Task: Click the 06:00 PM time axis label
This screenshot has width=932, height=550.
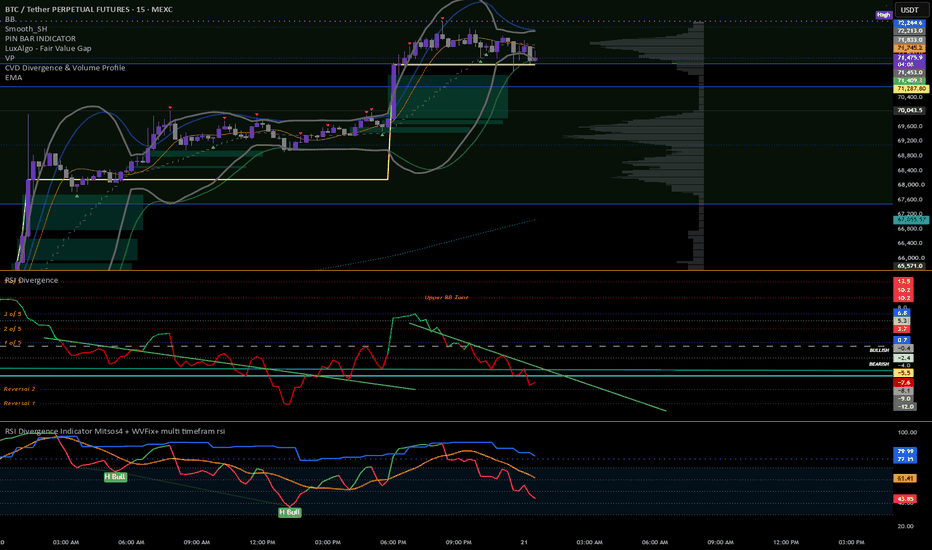Action: coord(393,542)
